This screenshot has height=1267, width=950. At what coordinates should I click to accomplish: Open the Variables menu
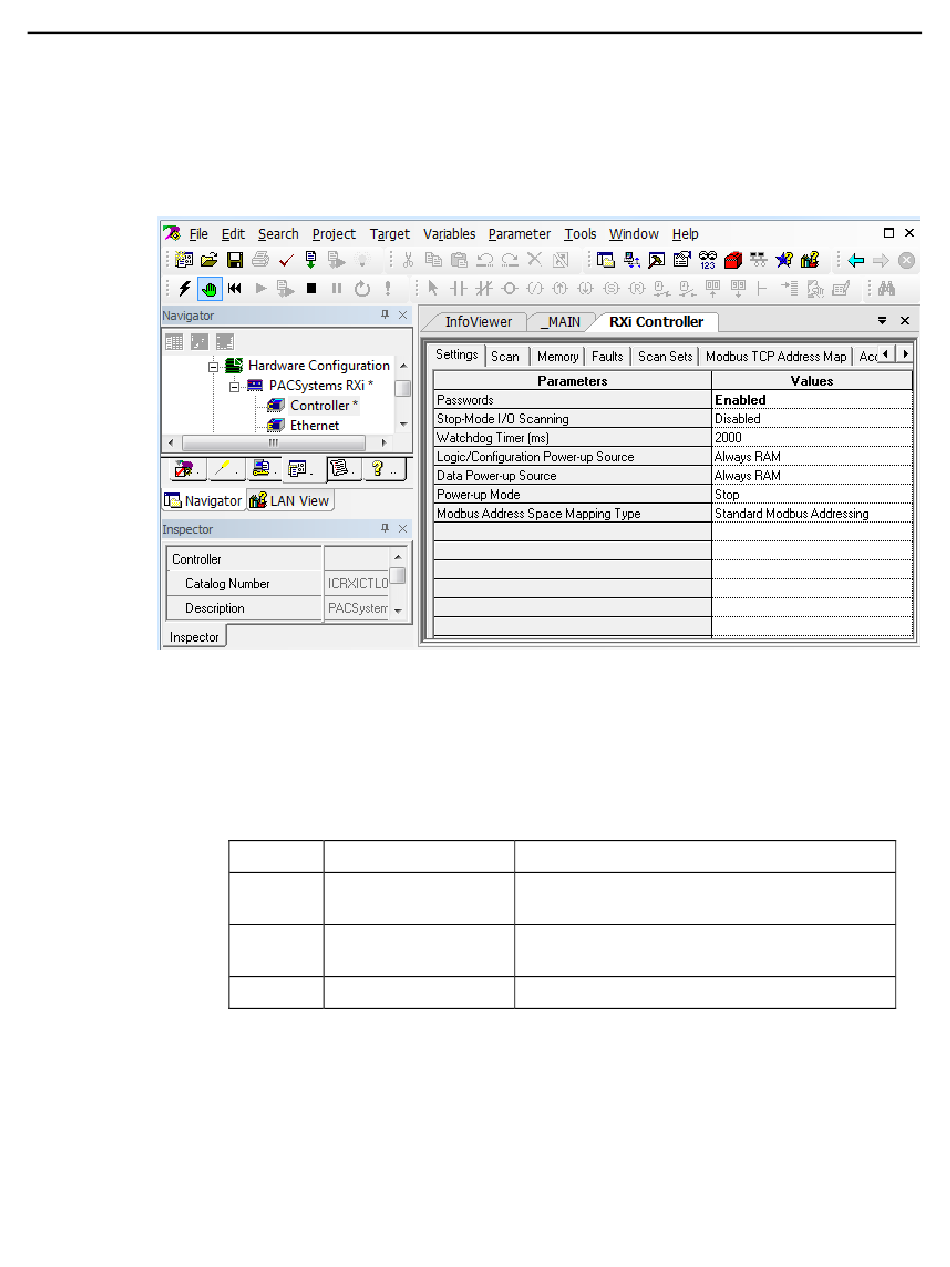pos(449,234)
